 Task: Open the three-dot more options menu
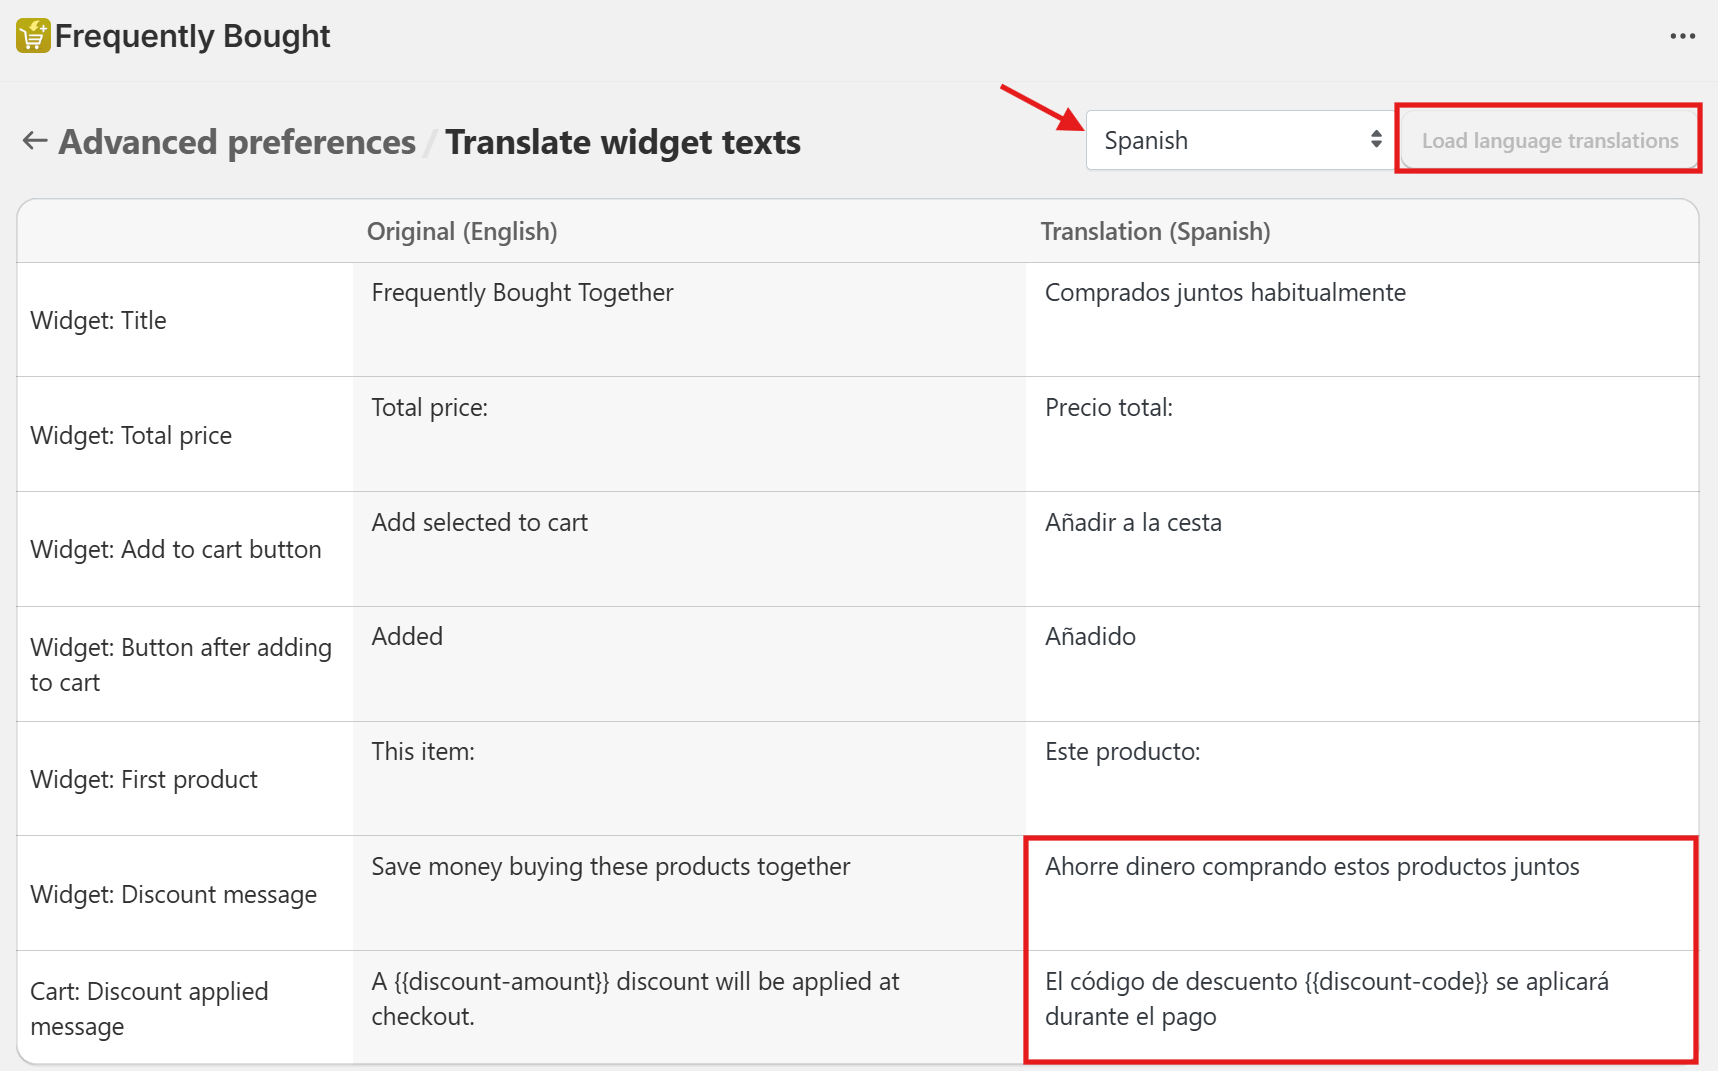tap(1682, 36)
